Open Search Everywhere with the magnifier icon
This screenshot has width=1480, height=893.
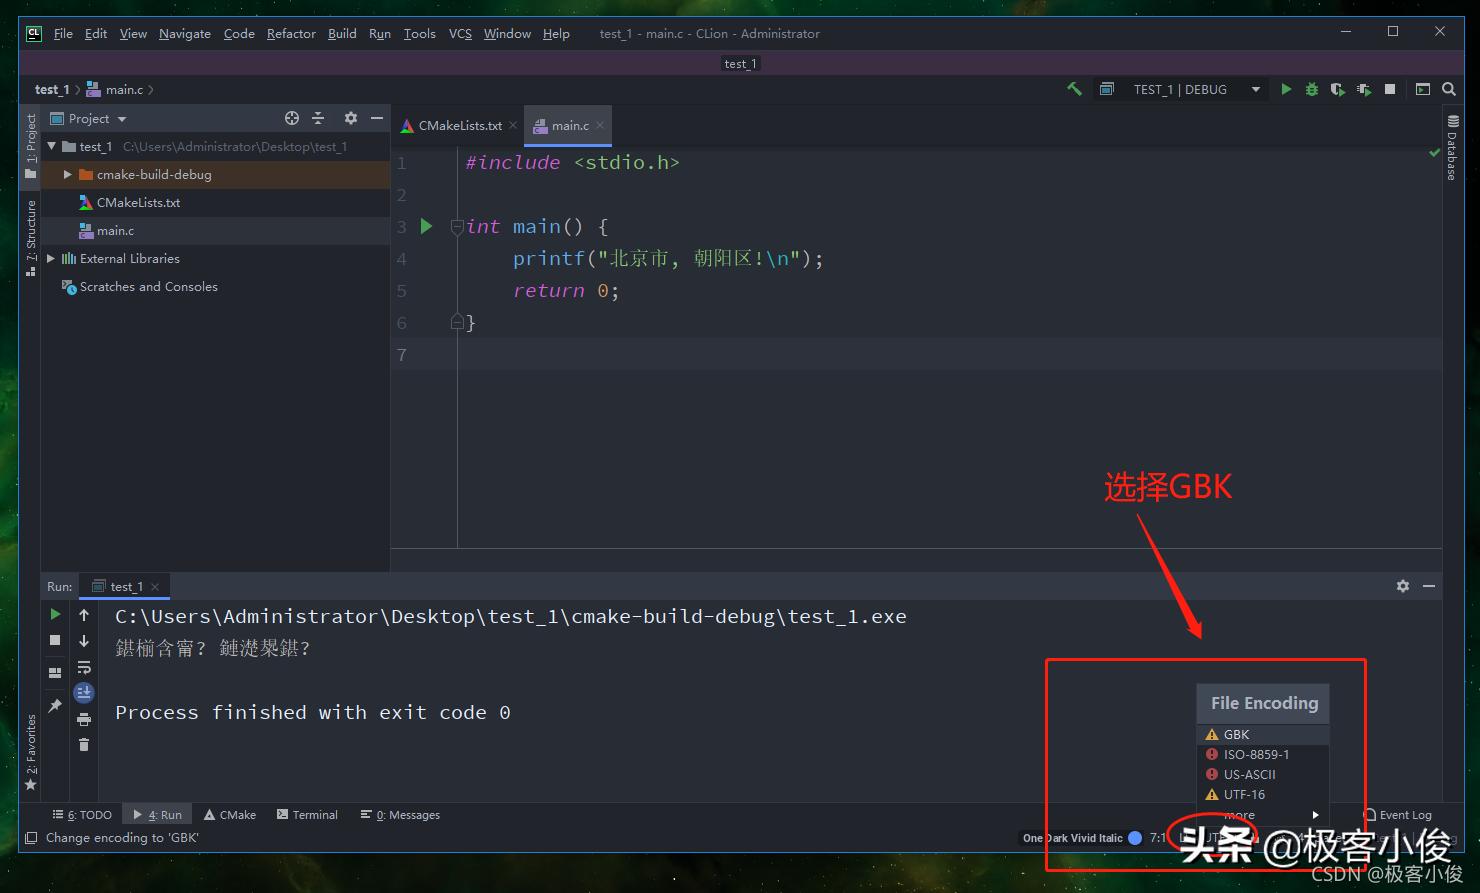tap(1449, 89)
